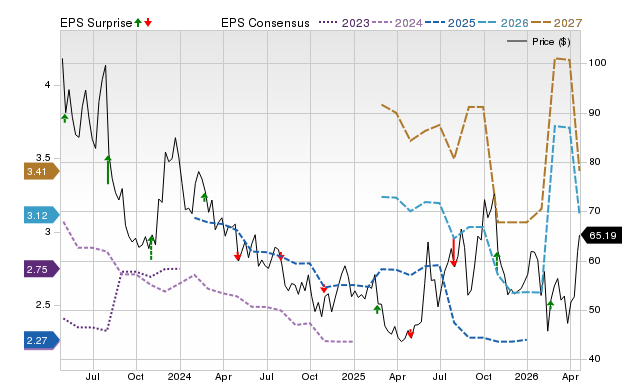This screenshot has width=640, height=382.
Task: Click the 90 price axis label
Action: (595, 113)
